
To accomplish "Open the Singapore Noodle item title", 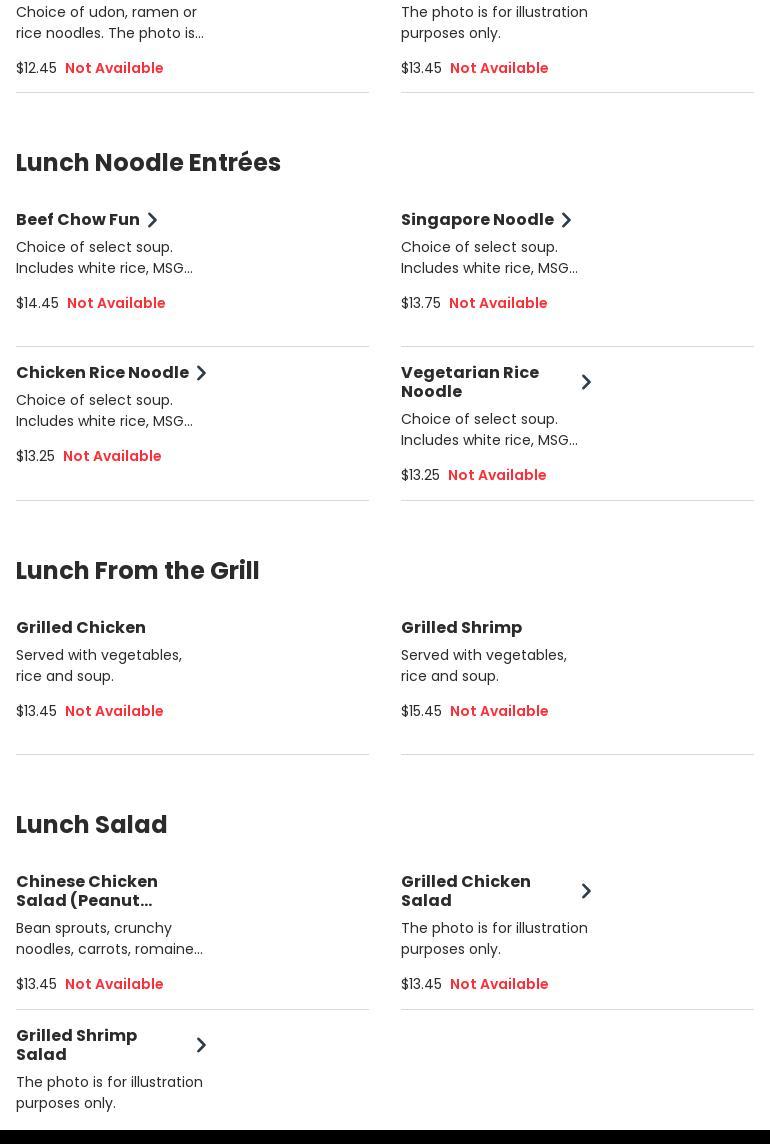I will tap(477, 220).
